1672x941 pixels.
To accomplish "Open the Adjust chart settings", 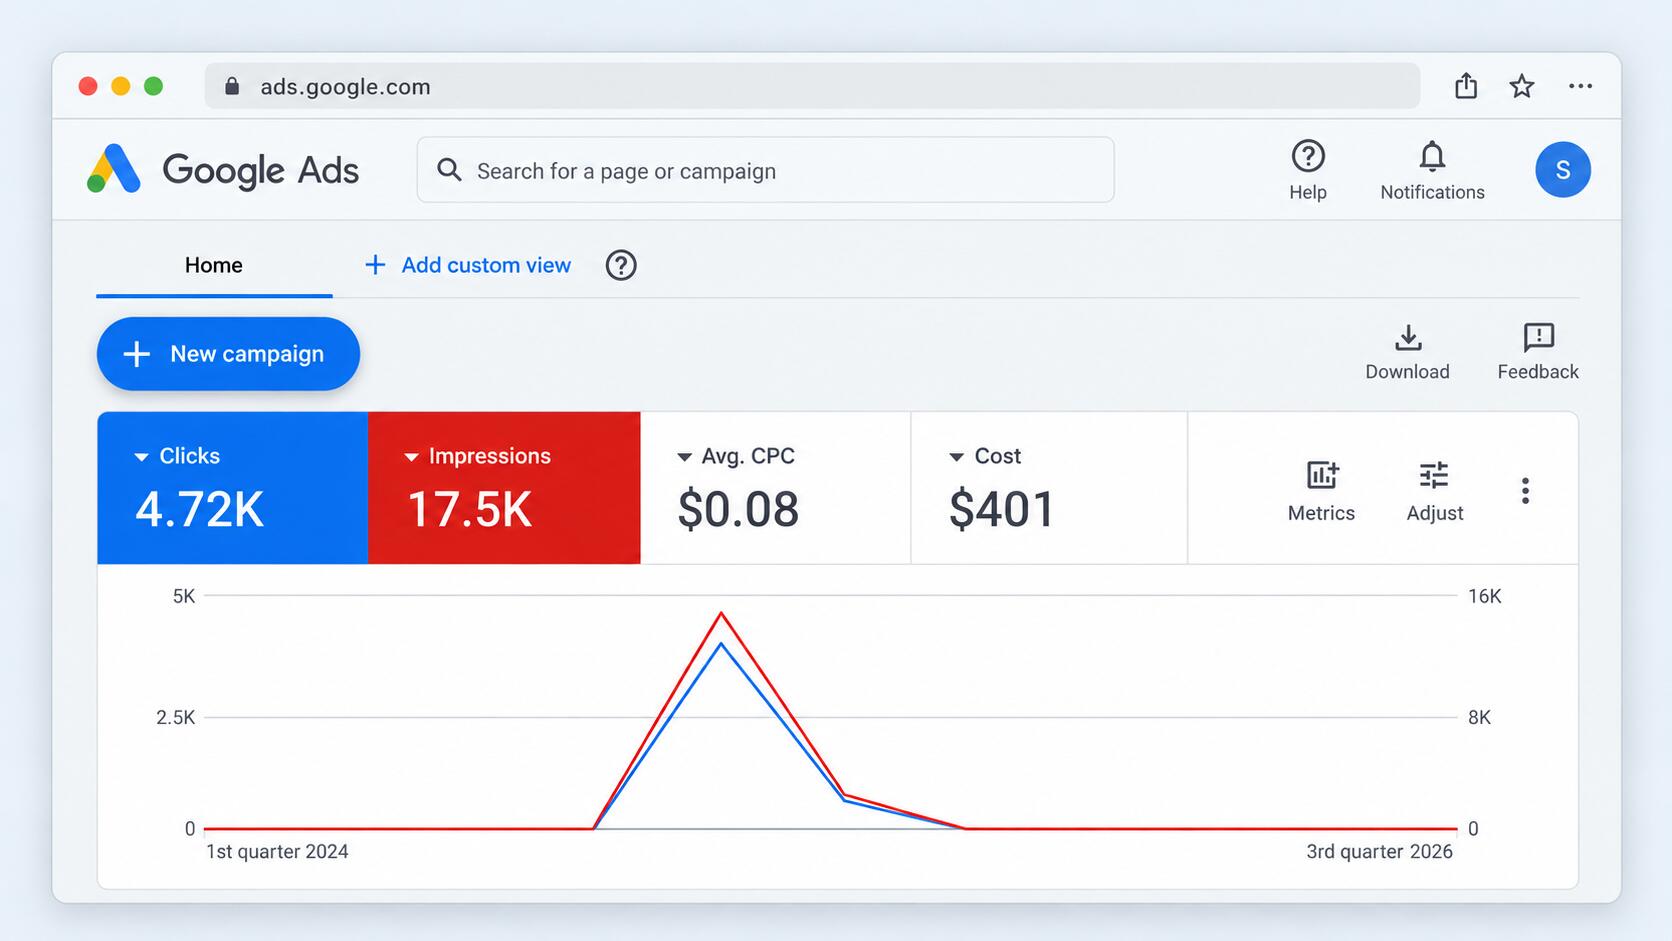I will [x=1434, y=491].
